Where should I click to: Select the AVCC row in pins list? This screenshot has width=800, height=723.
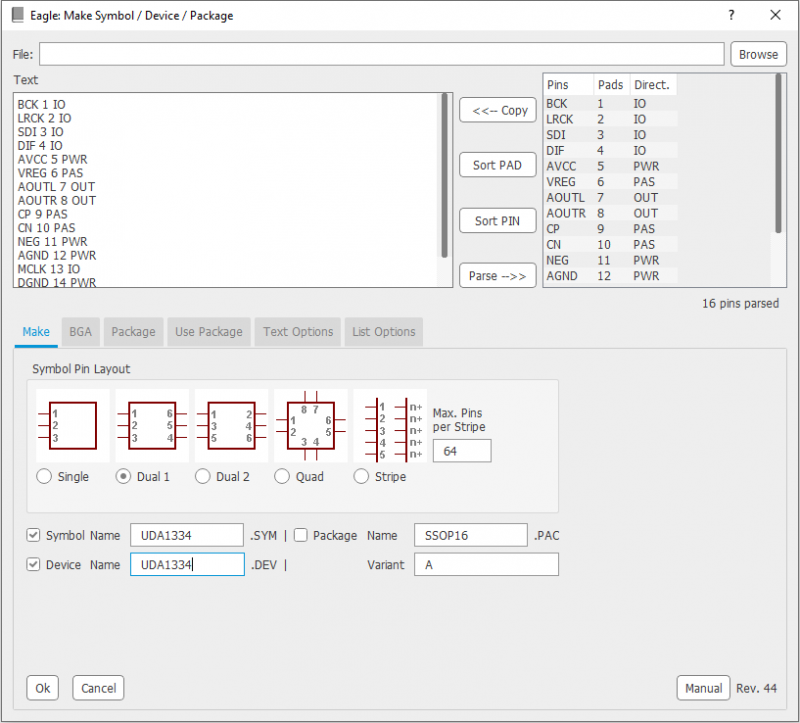[610, 166]
